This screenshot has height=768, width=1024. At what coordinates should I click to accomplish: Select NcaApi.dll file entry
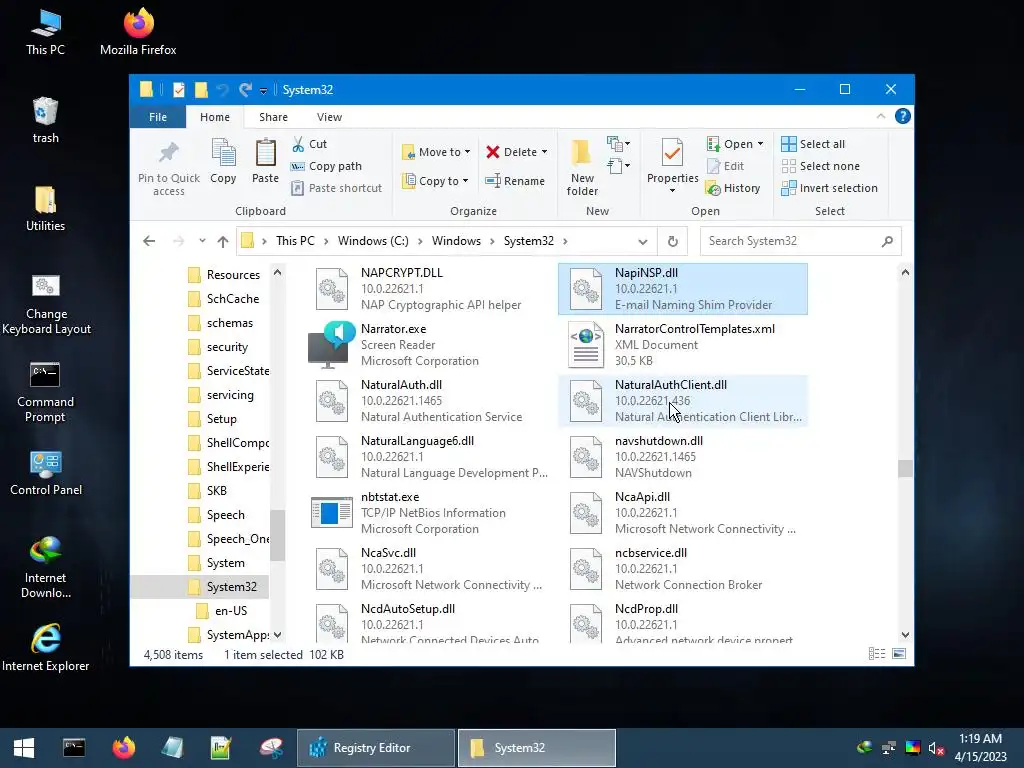(682, 513)
